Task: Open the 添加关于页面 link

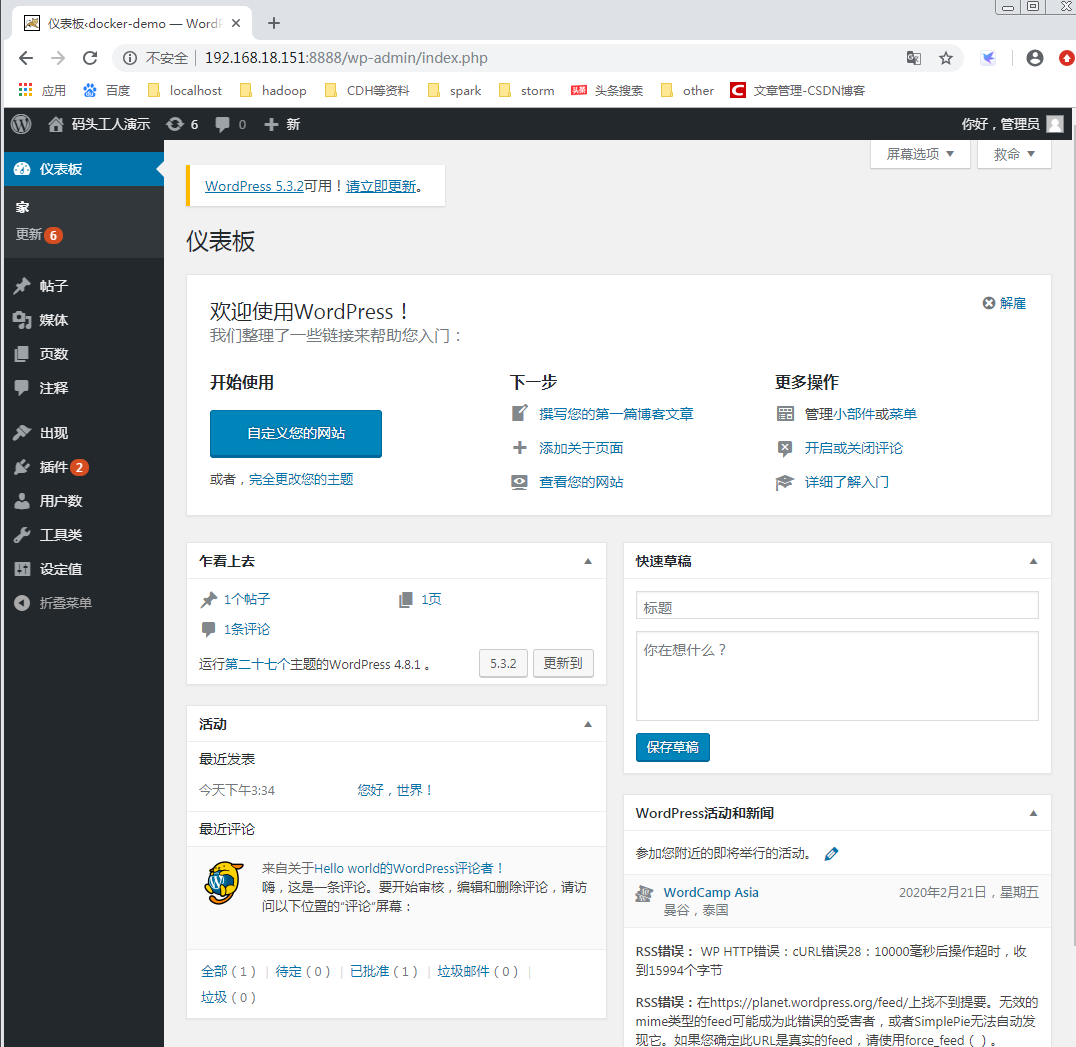Action: (581, 448)
